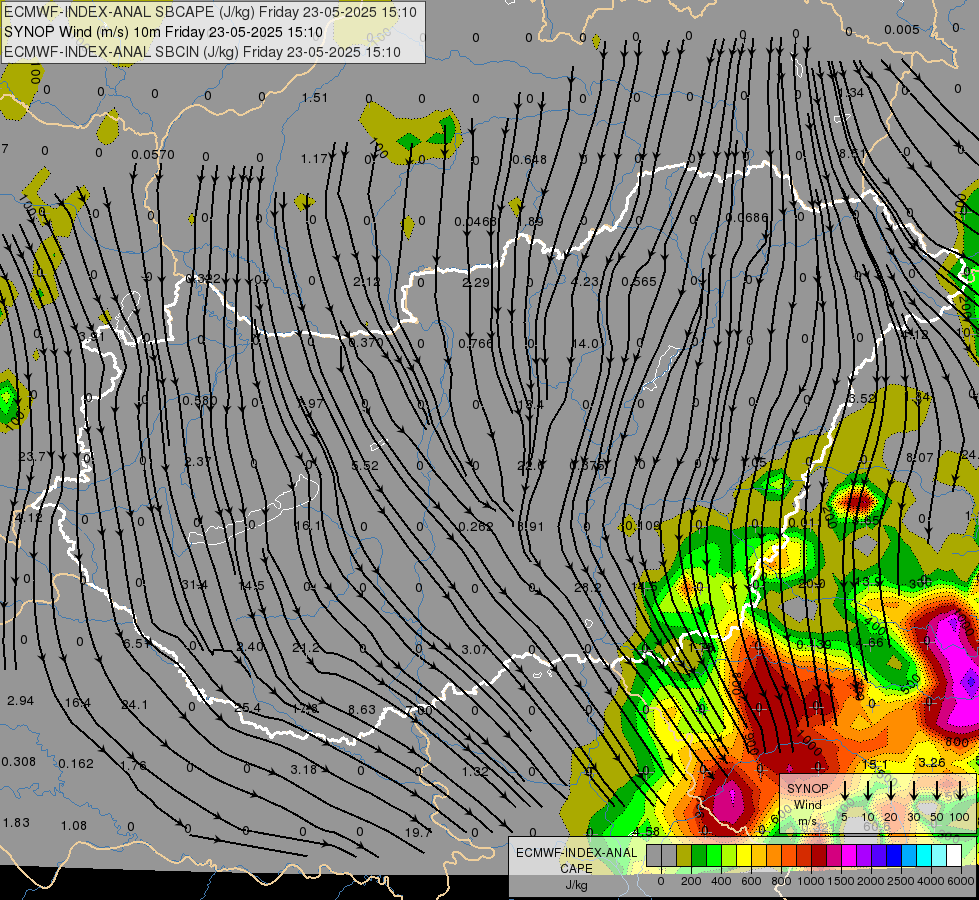Click the 0.308 value on the map
The width and height of the screenshot is (979, 900).
[x=19, y=762]
